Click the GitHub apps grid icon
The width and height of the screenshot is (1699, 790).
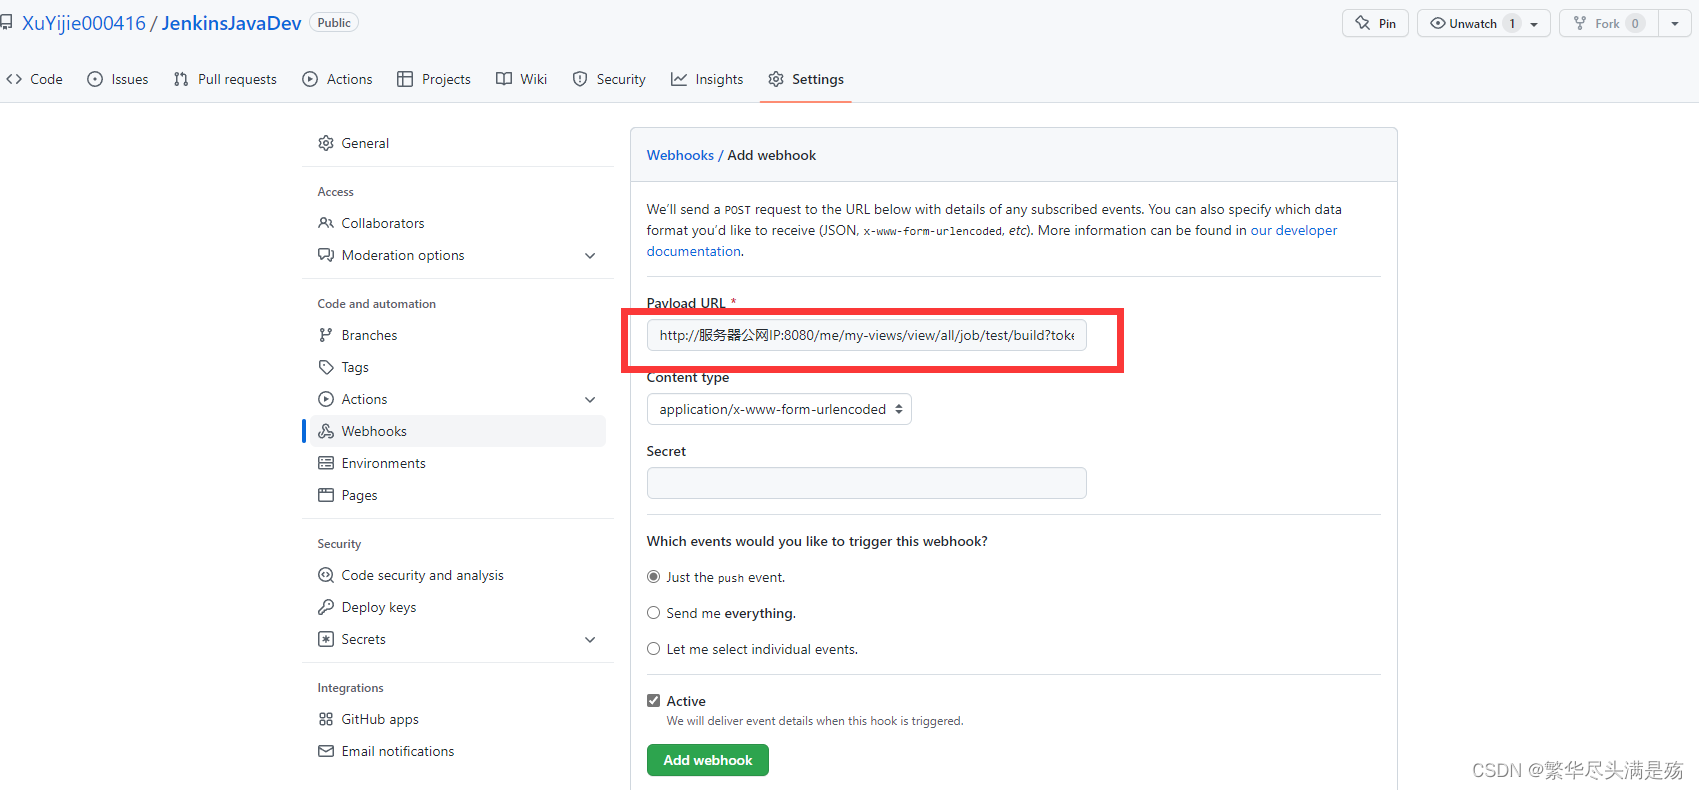(x=326, y=719)
